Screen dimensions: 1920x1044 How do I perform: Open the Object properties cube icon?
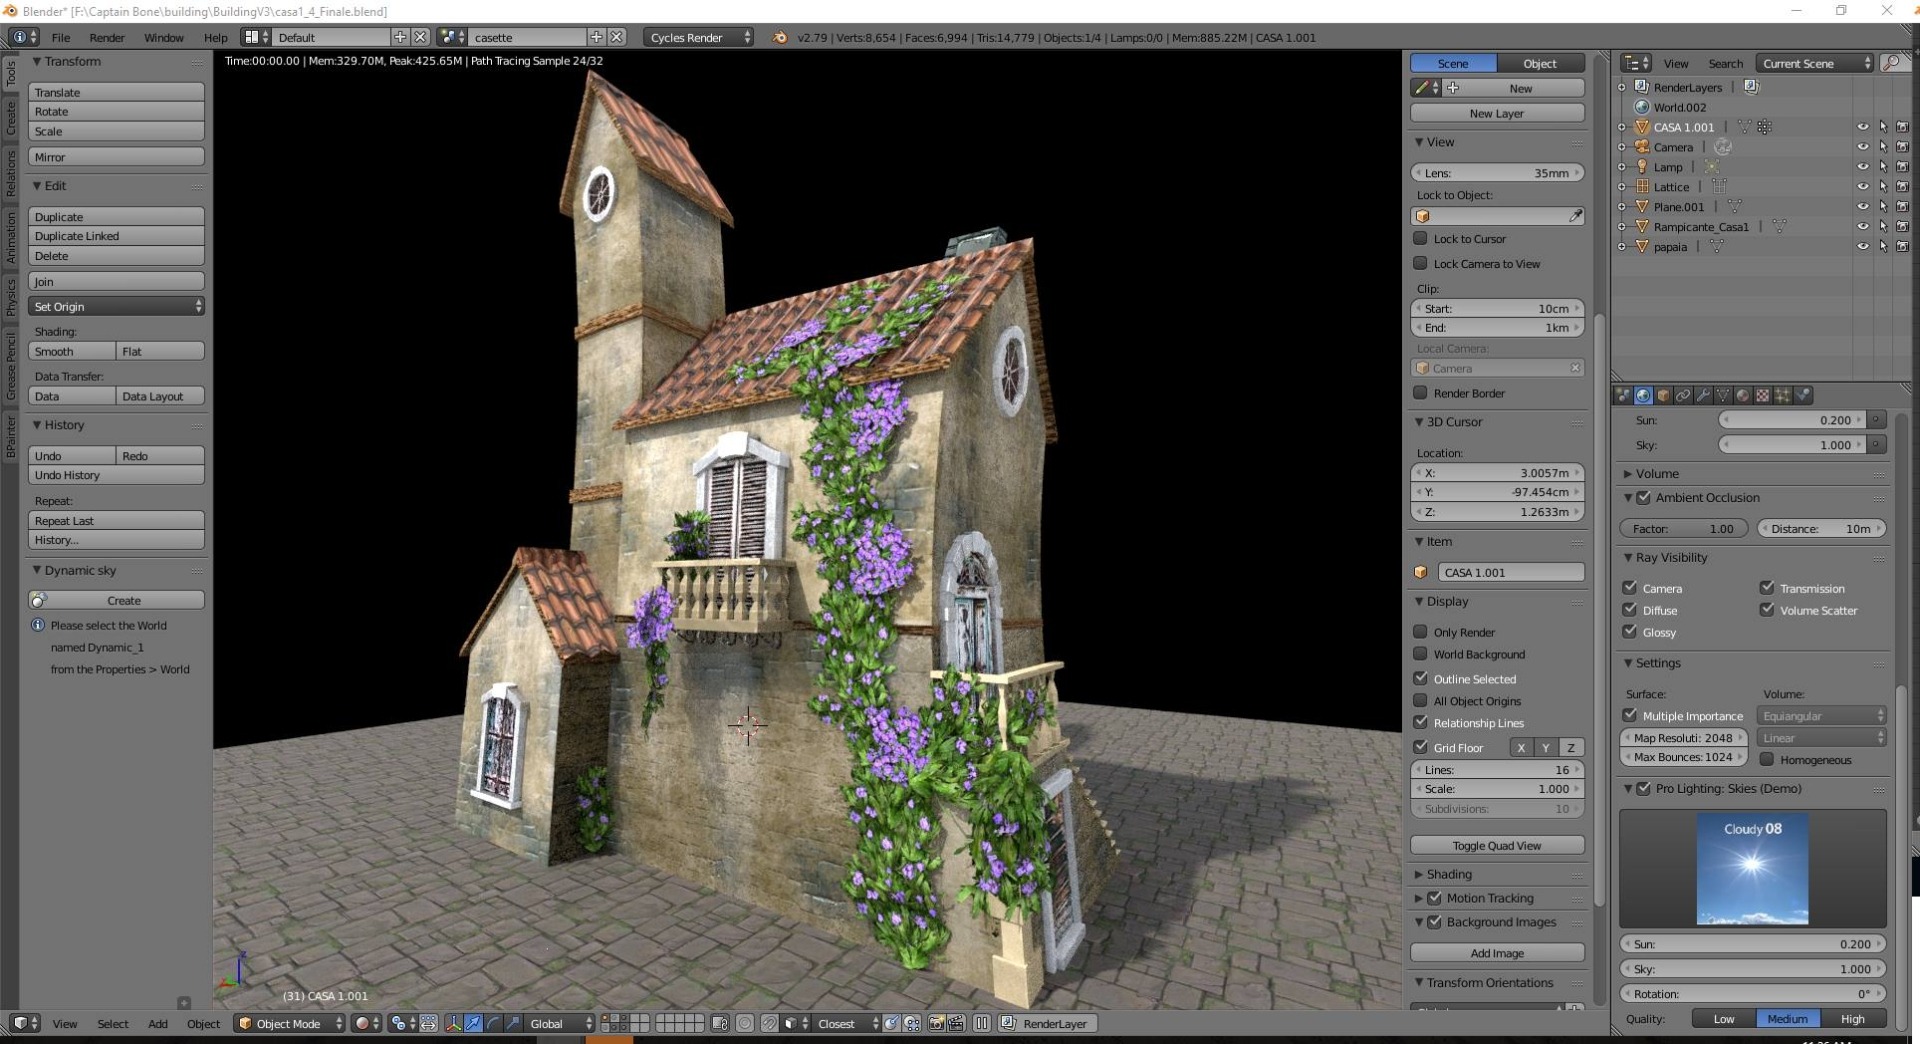pos(1663,395)
